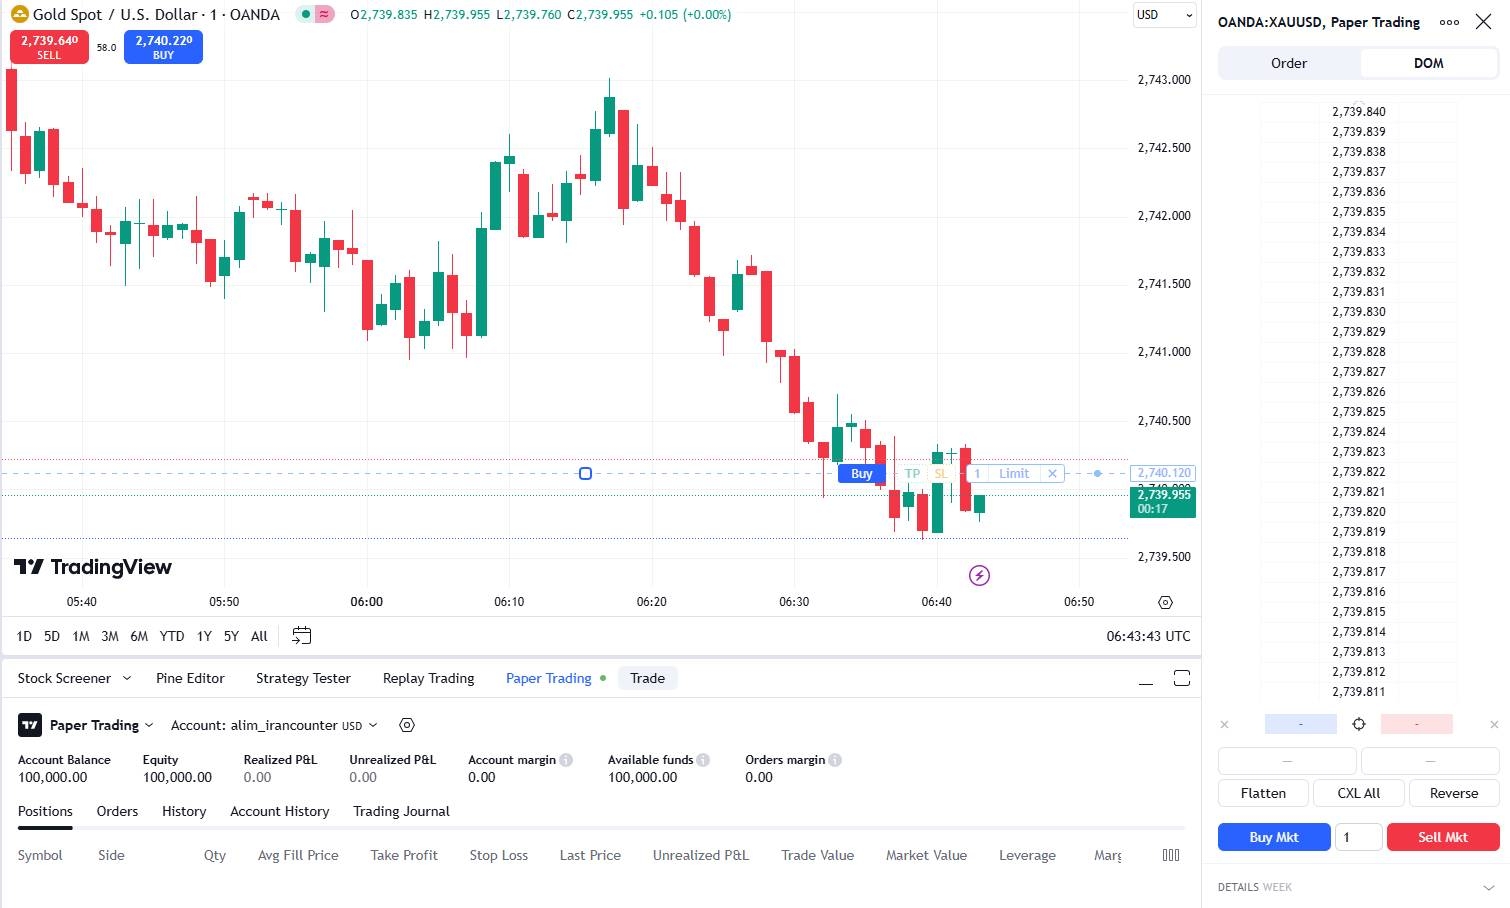Switch order panel to Order view
Image resolution: width=1510 pixels, height=908 pixels.
[x=1289, y=63]
